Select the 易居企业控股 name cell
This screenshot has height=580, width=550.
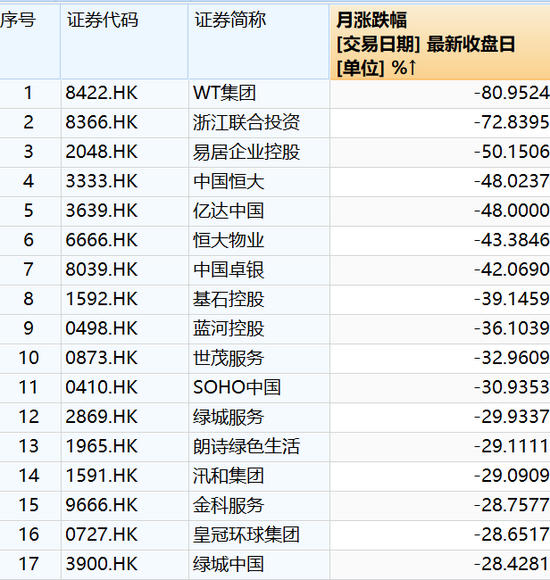click(259, 152)
